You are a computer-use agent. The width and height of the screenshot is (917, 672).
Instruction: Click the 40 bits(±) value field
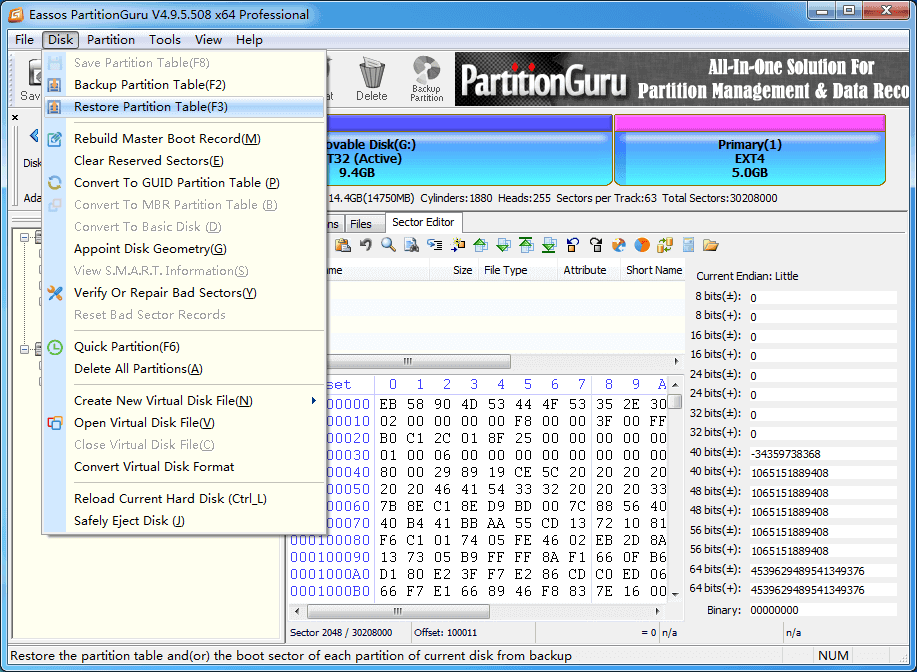[823, 454]
